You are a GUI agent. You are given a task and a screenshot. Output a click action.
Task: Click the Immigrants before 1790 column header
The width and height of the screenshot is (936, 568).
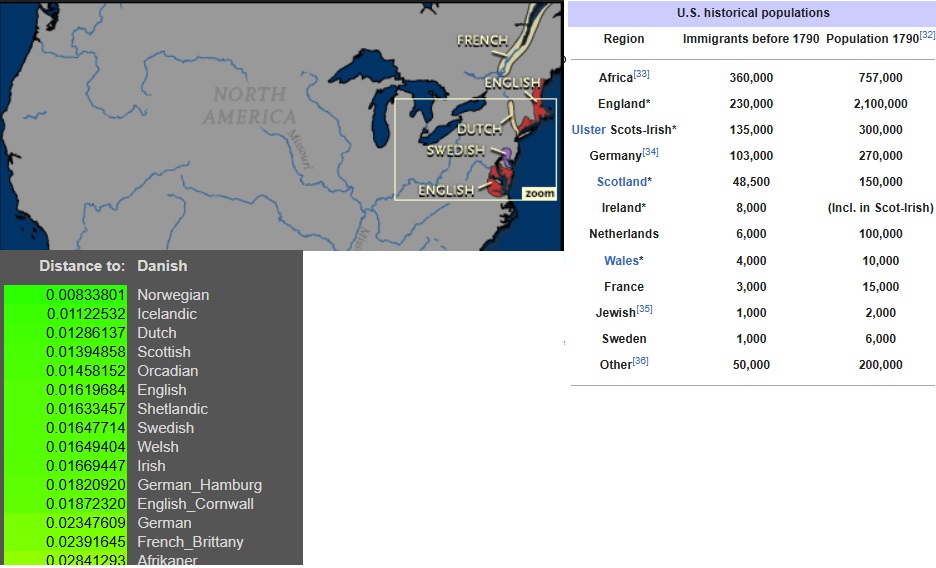pos(751,39)
